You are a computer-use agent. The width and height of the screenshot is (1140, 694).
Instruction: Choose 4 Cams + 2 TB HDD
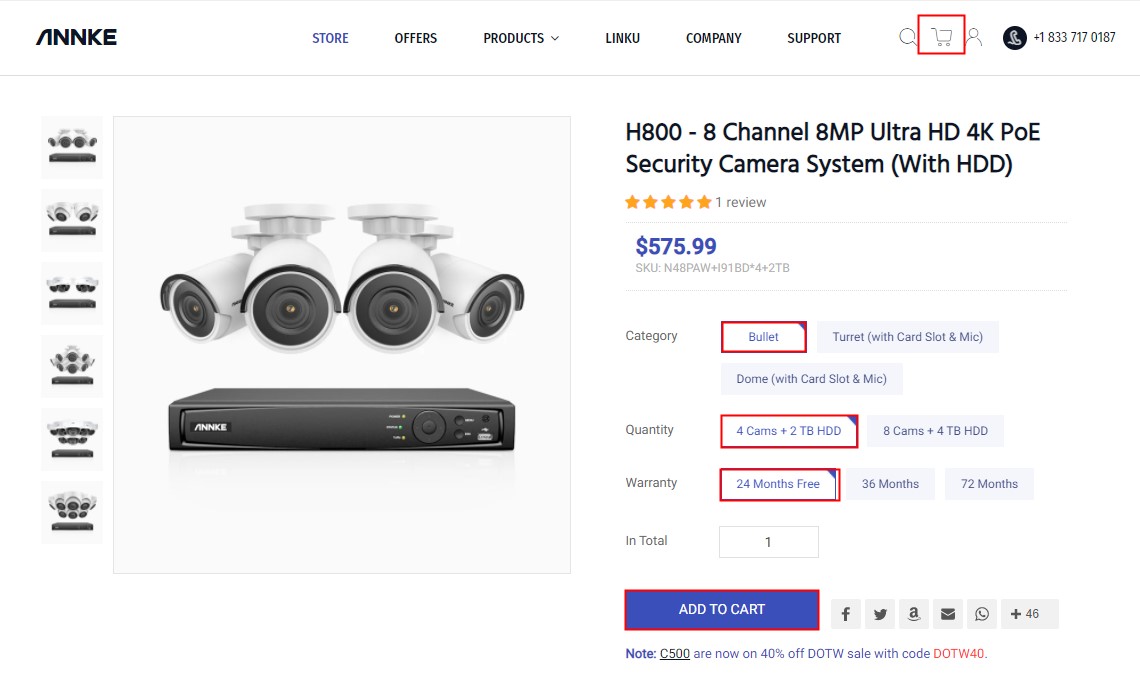coord(789,431)
